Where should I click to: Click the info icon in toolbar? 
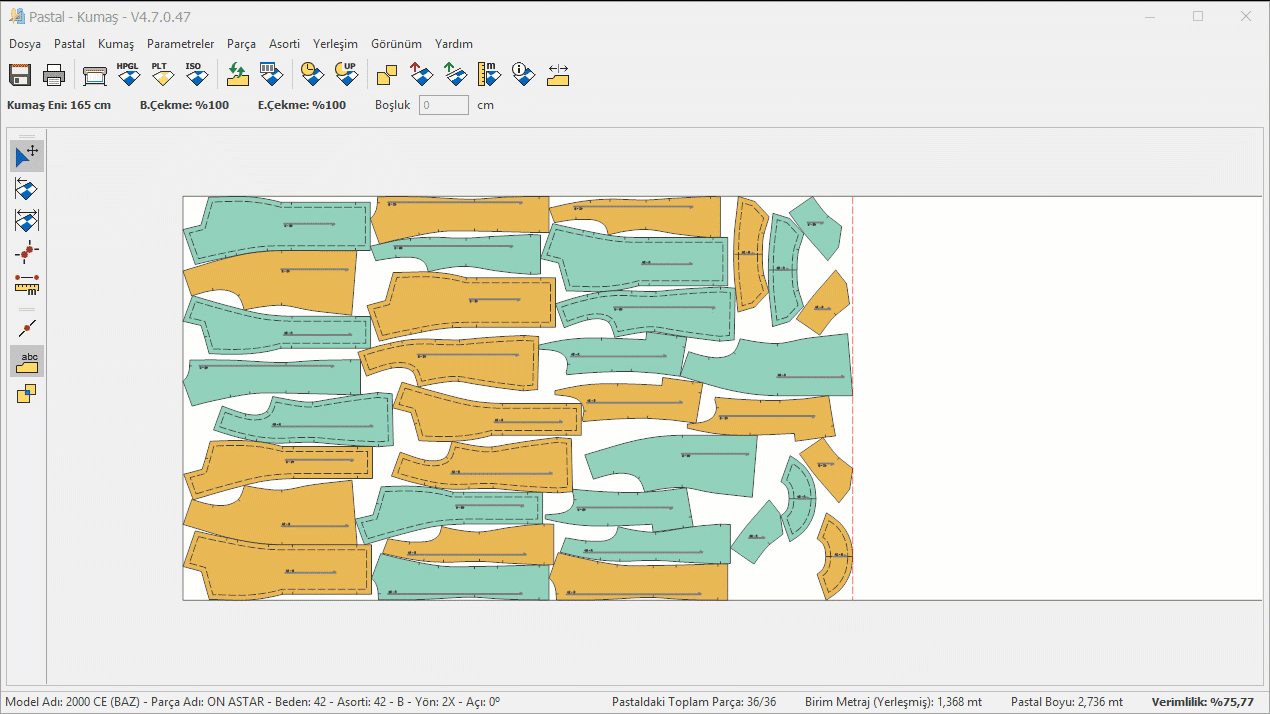point(523,74)
